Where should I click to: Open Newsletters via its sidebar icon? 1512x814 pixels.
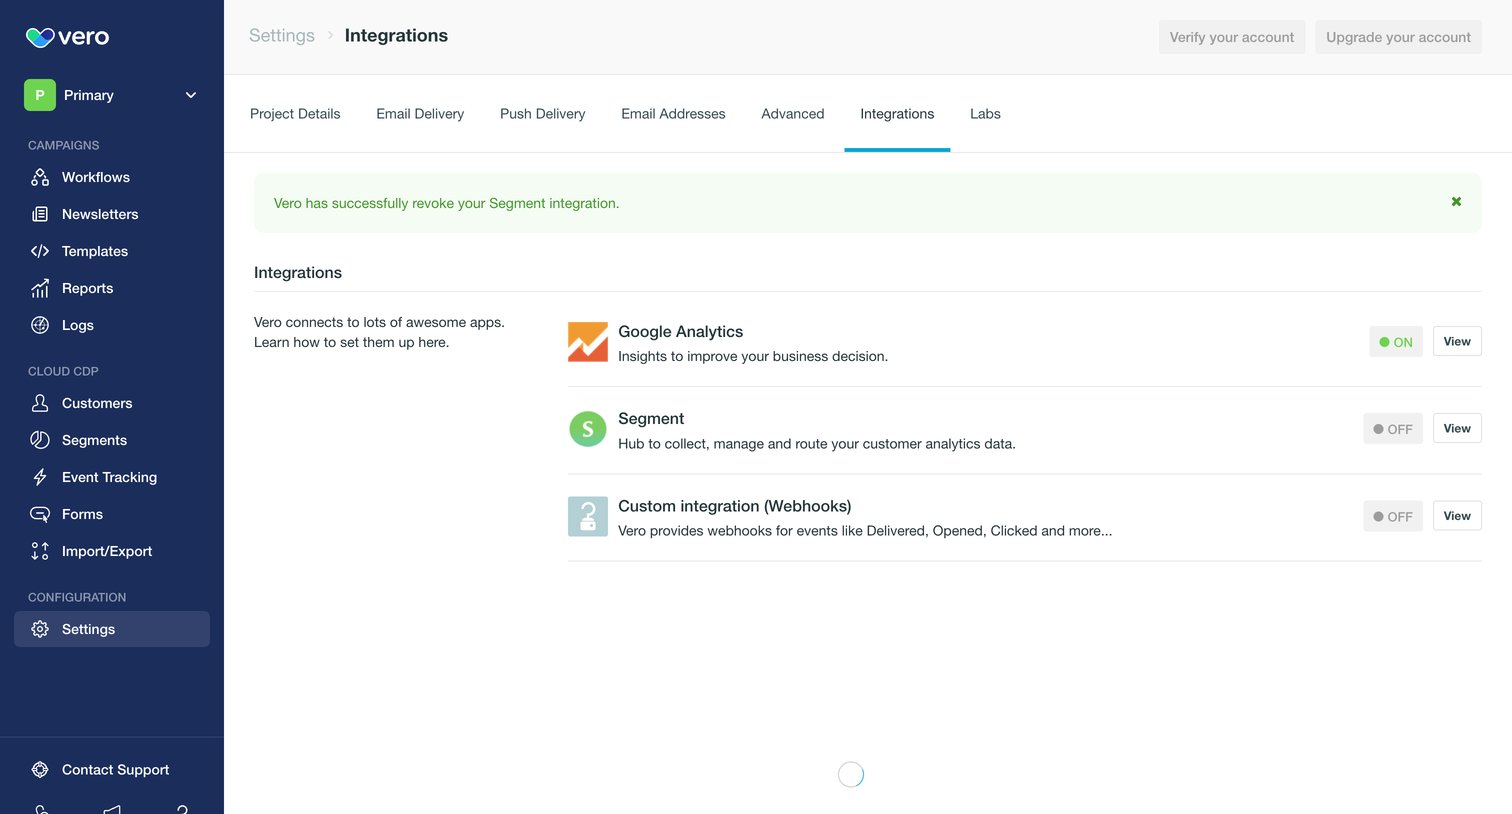(x=40, y=214)
